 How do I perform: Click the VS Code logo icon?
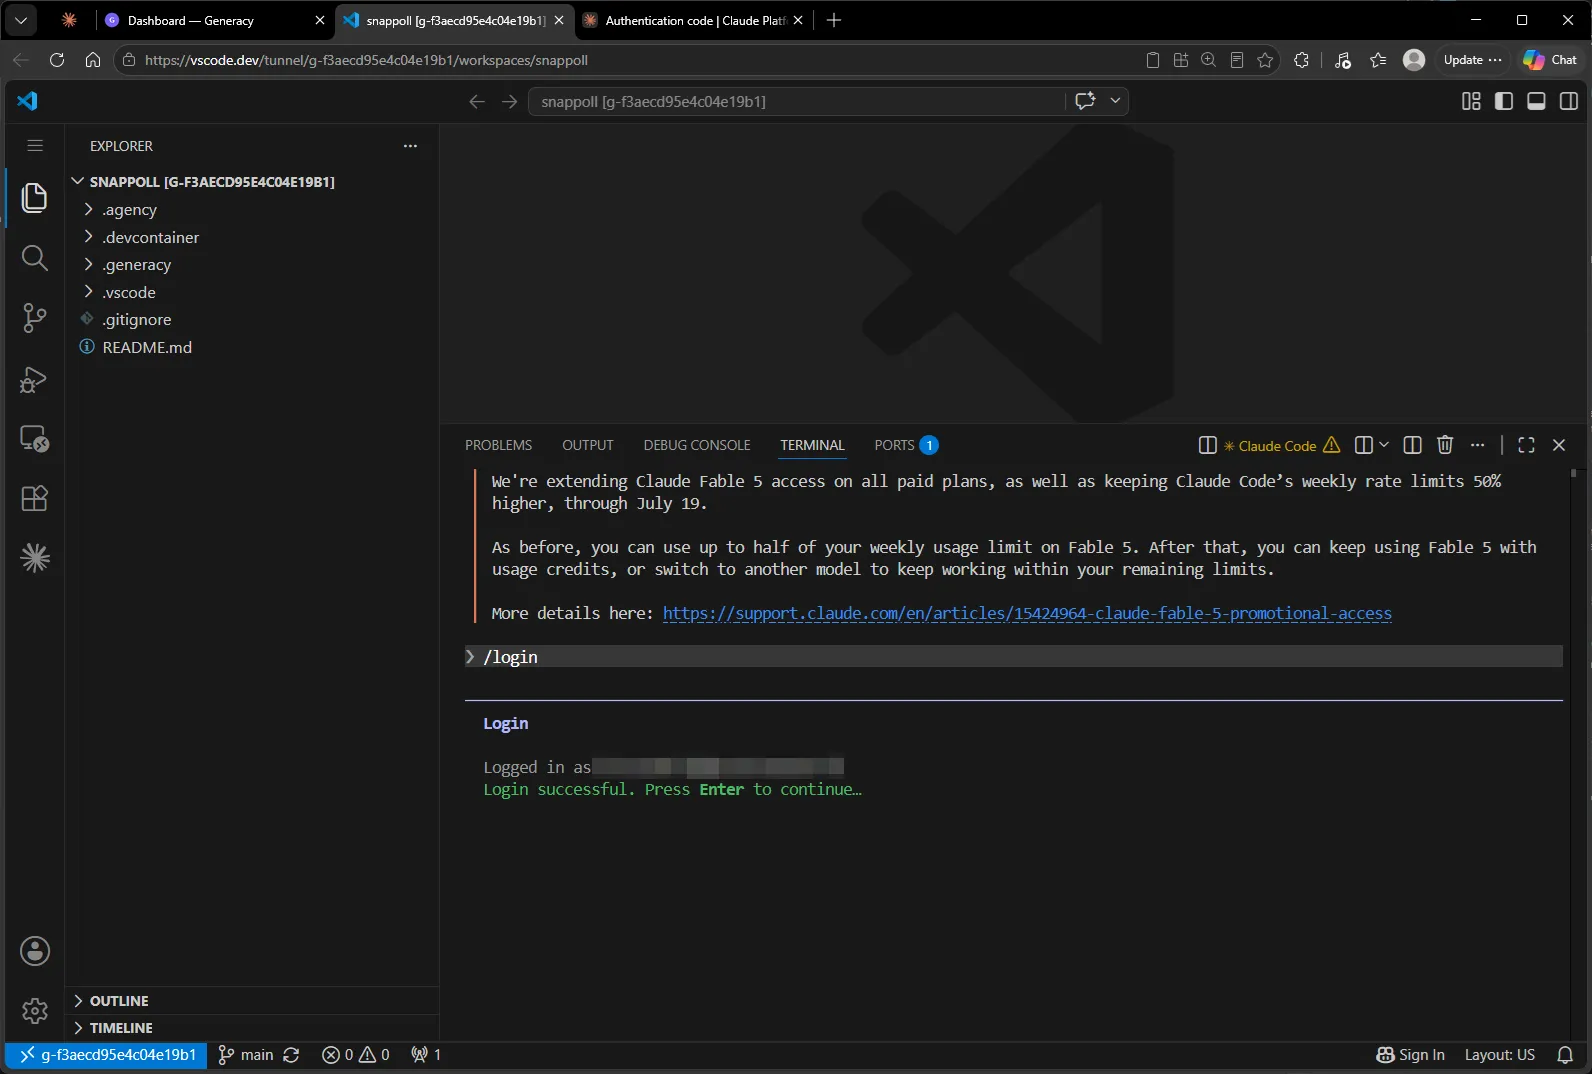[x=27, y=101]
